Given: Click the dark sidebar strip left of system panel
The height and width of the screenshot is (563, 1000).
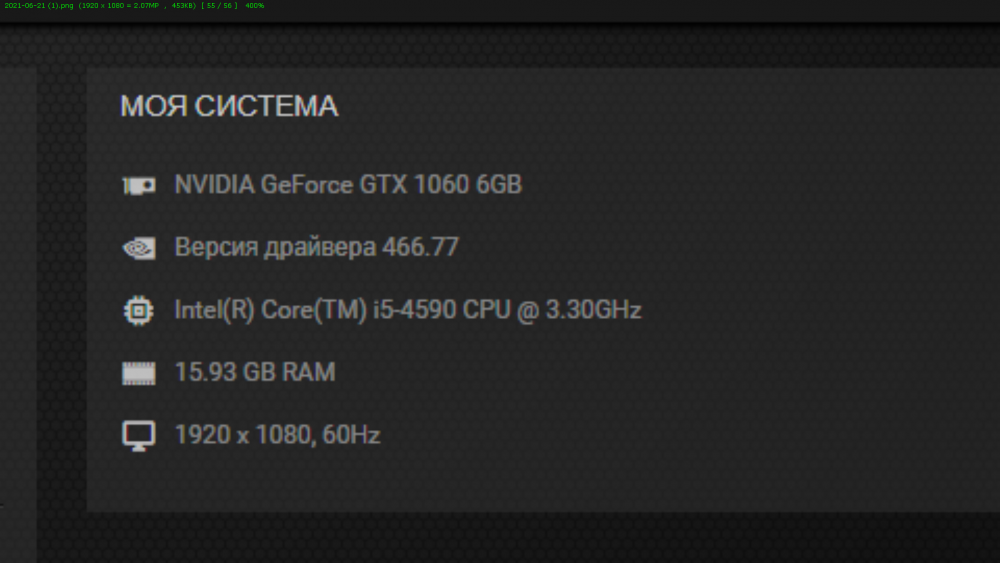Looking at the screenshot, I should pos(18,300).
